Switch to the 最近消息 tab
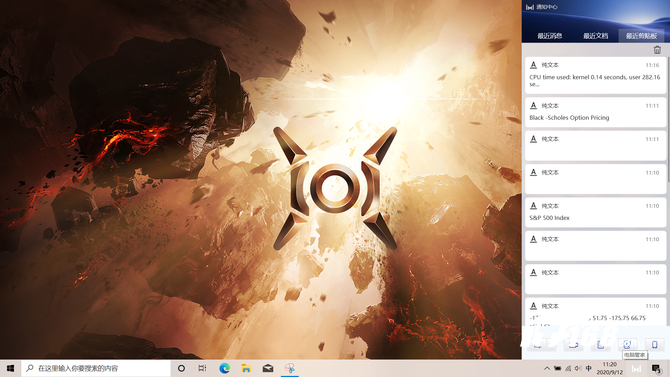The image size is (670, 377). [550, 36]
